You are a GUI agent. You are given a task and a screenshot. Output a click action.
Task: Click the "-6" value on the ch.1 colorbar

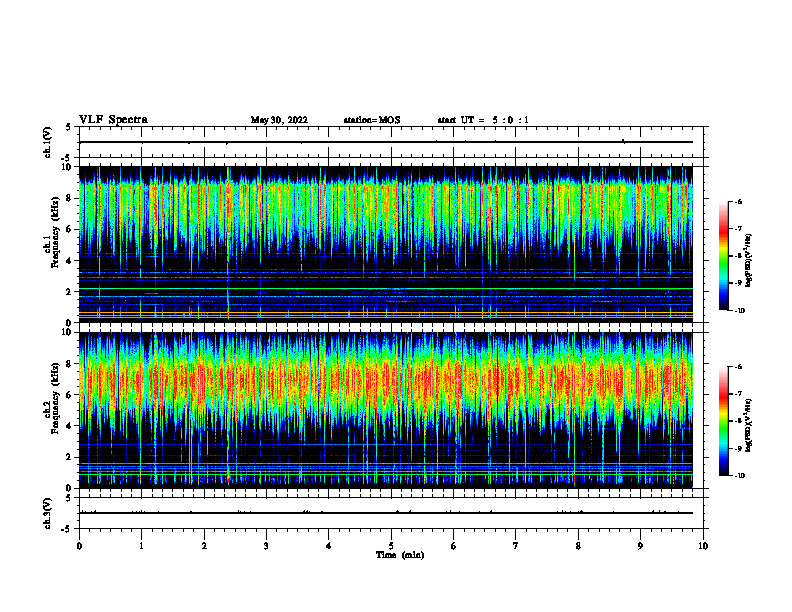click(x=738, y=201)
